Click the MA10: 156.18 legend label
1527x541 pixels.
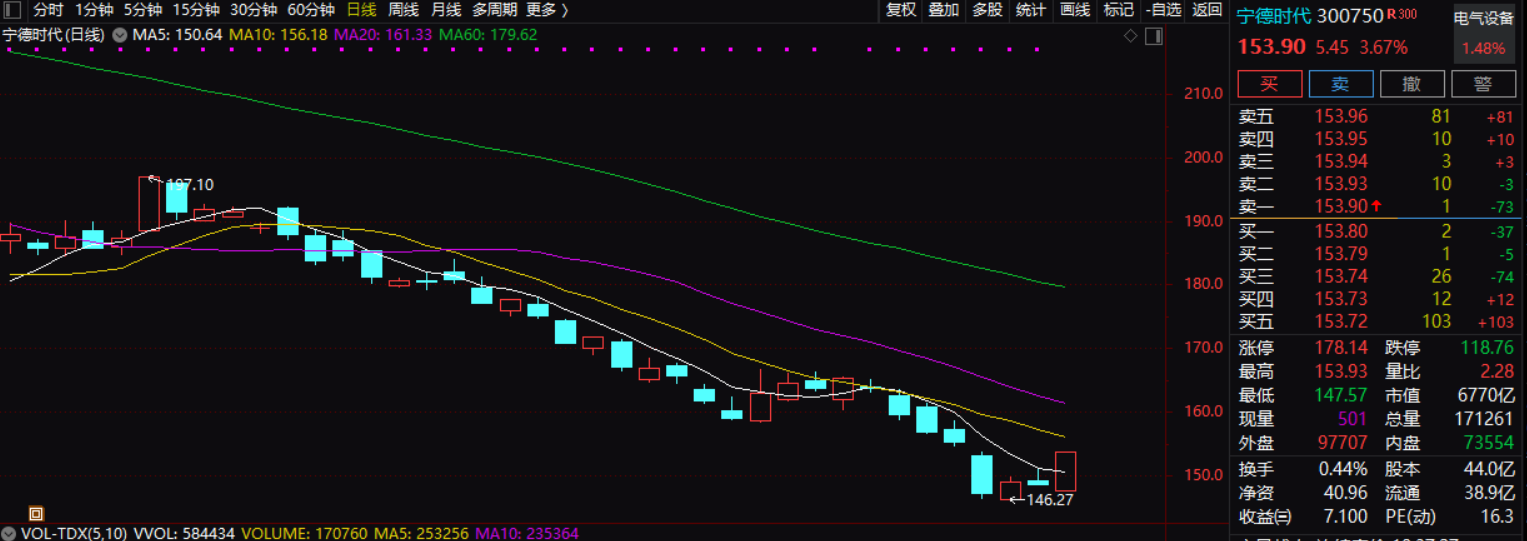coord(278,35)
